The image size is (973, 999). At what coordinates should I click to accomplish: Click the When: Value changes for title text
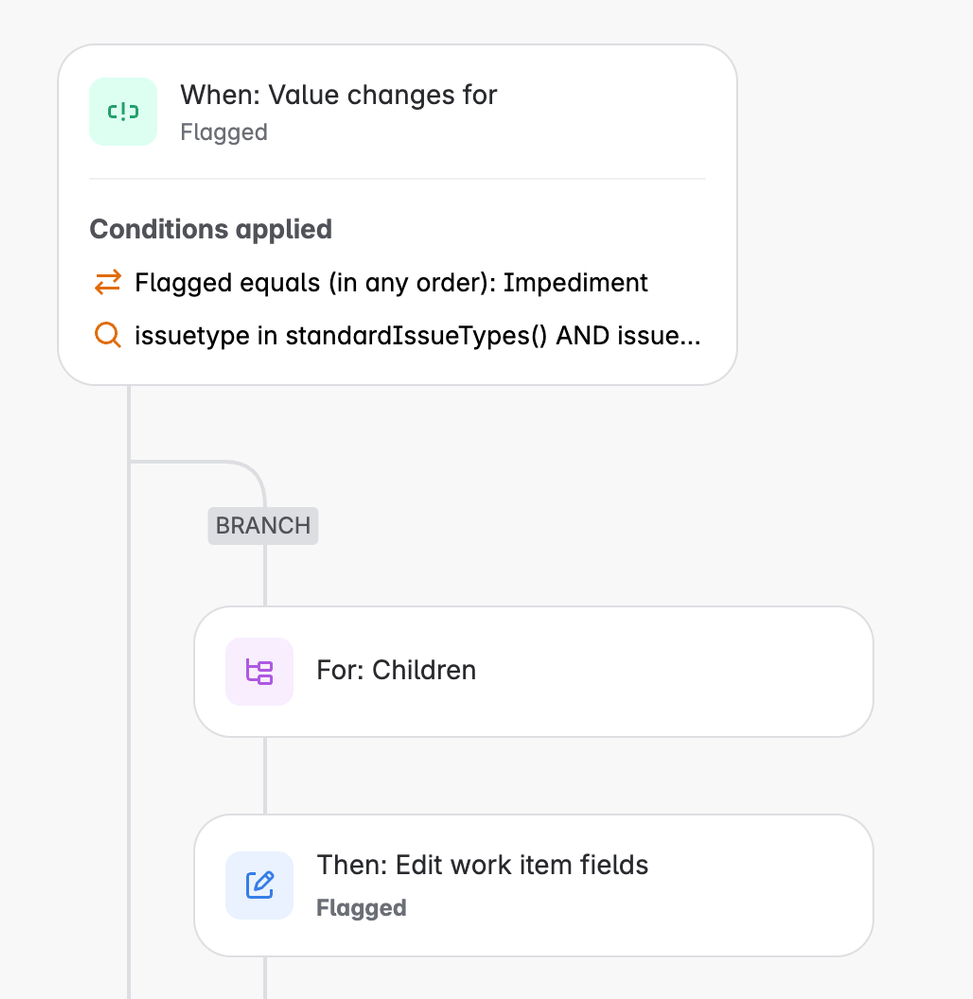pyautogui.click(x=338, y=95)
